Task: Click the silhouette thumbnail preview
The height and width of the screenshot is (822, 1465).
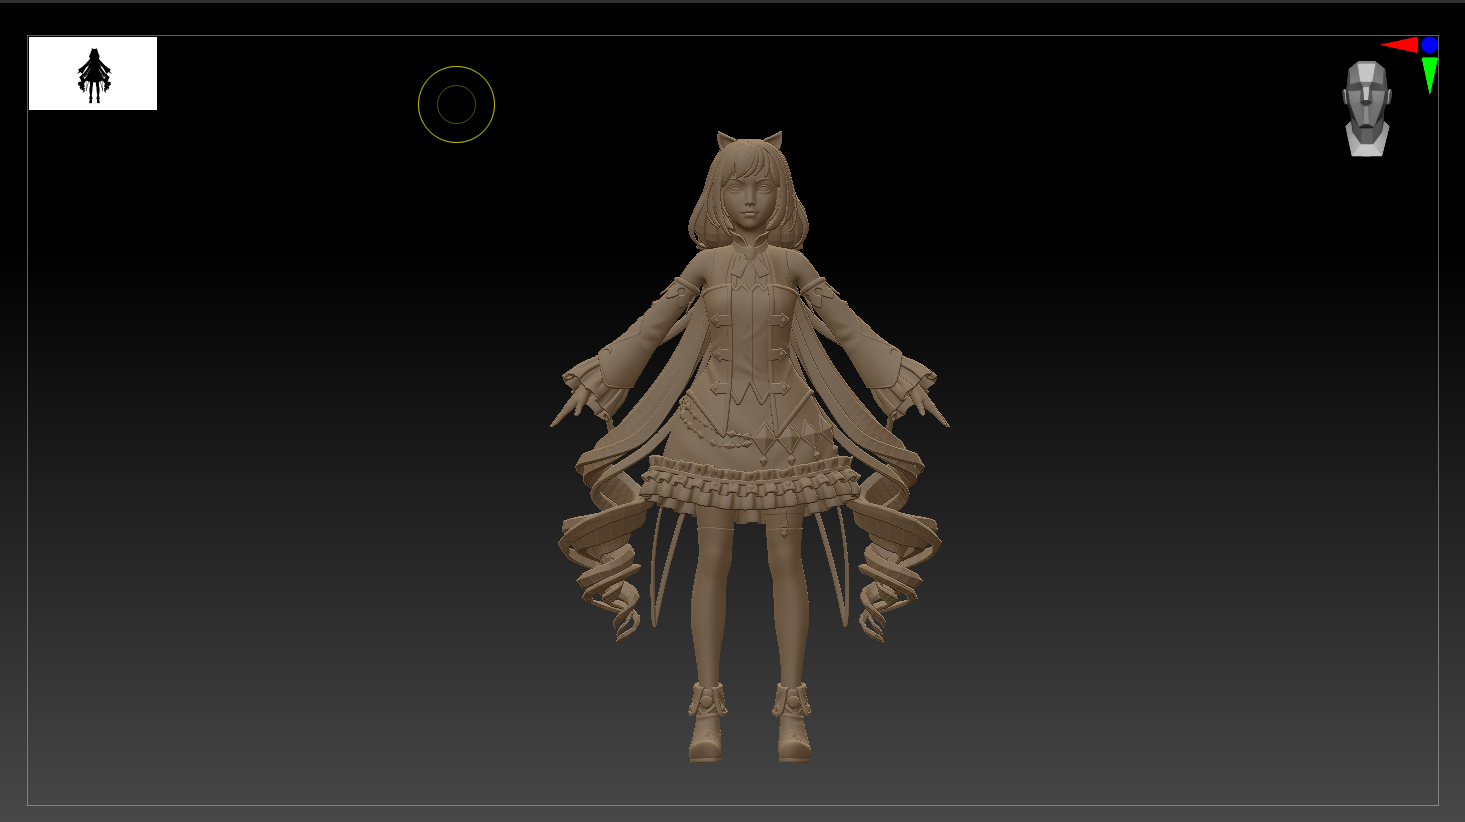Action: [93, 74]
